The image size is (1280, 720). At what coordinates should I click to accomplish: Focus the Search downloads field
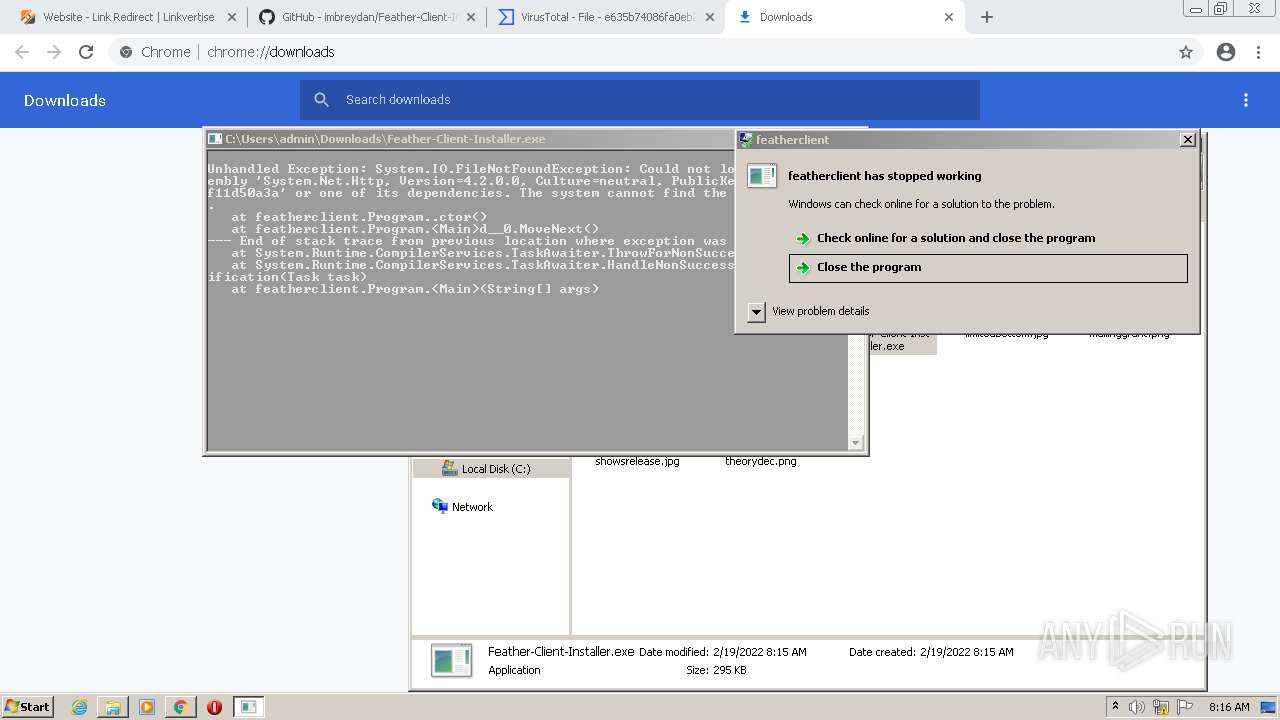pyautogui.click(x=640, y=100)
